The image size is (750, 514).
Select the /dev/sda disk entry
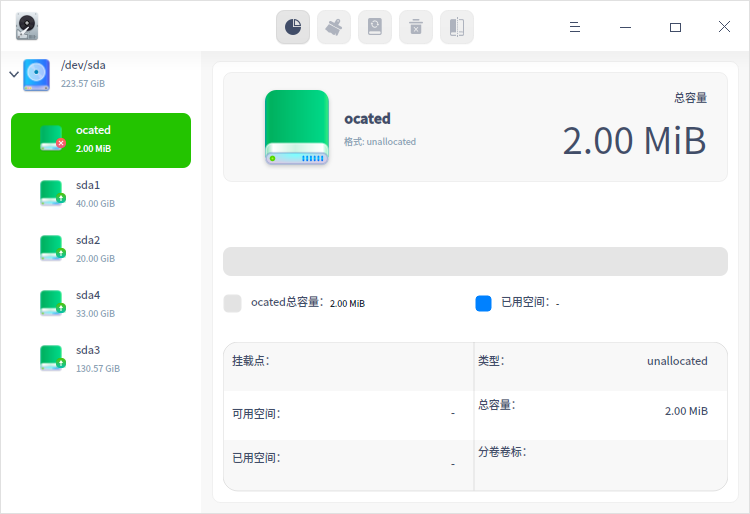(x=100, y=74)
